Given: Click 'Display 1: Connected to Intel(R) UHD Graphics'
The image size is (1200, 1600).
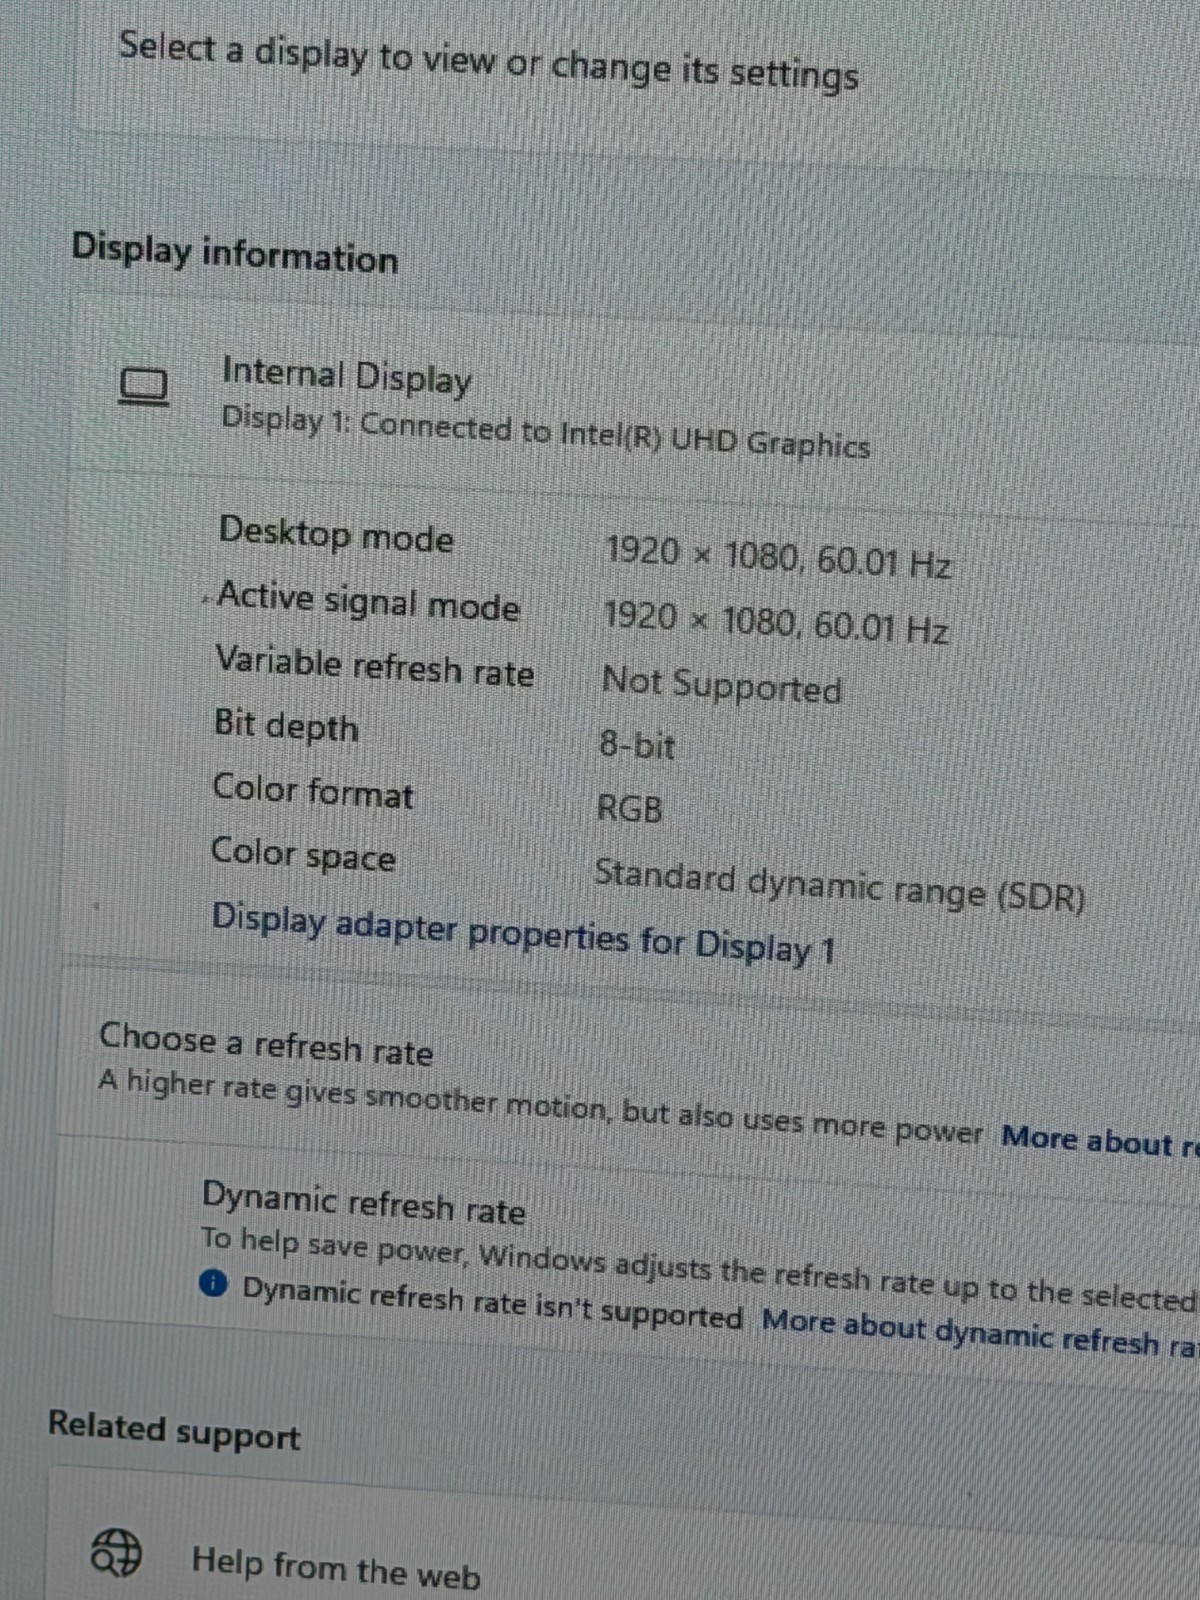Looking at the screenshot, I should (545, 431).
